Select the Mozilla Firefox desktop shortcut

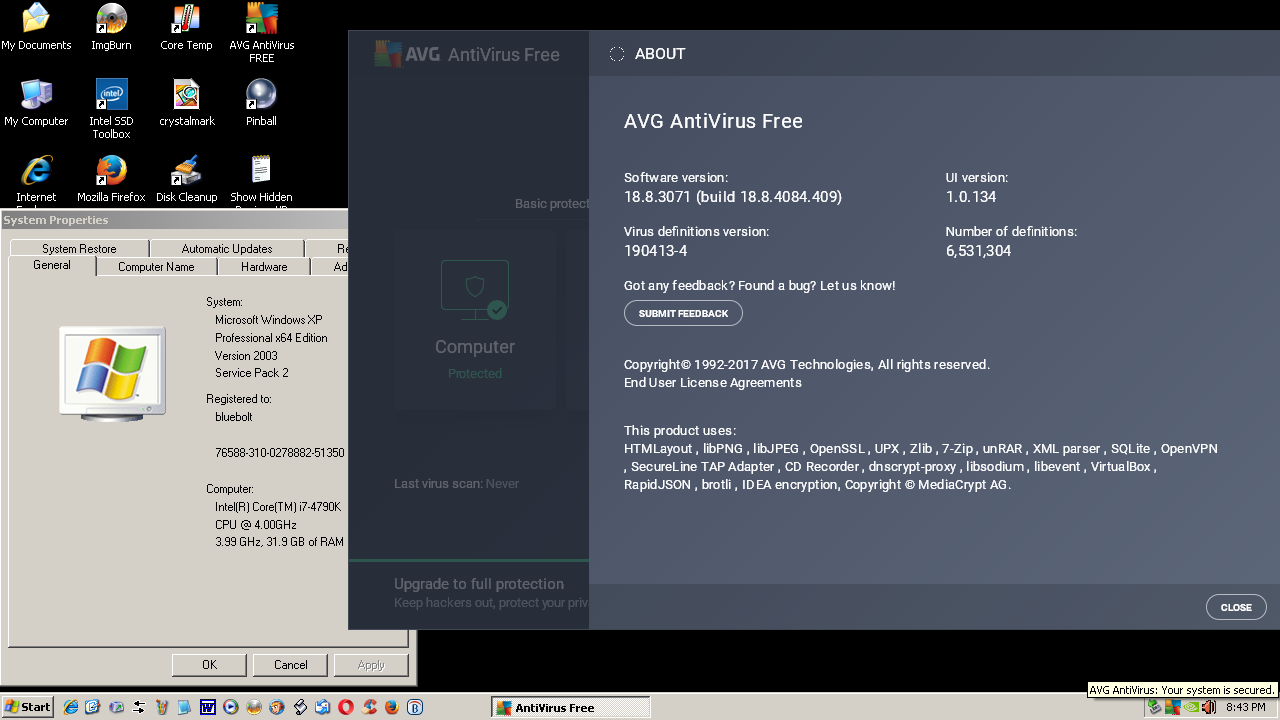(x=111, y=179)
